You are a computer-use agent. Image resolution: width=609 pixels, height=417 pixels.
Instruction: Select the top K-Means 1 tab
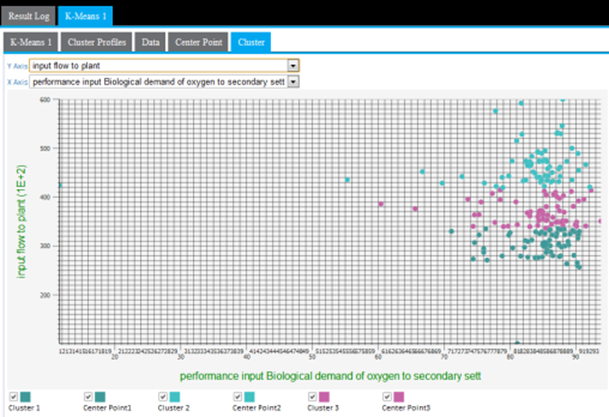pyautogui.click(x=85, y=16)
